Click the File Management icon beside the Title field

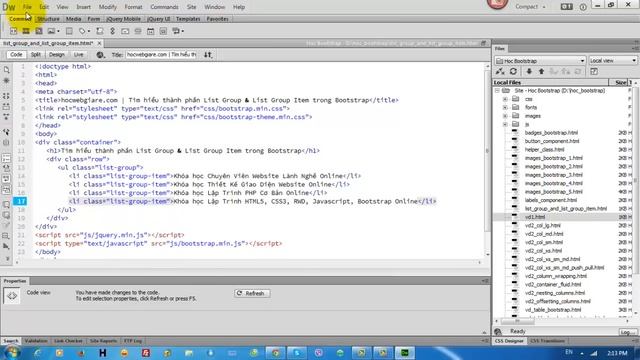point(208,55)
